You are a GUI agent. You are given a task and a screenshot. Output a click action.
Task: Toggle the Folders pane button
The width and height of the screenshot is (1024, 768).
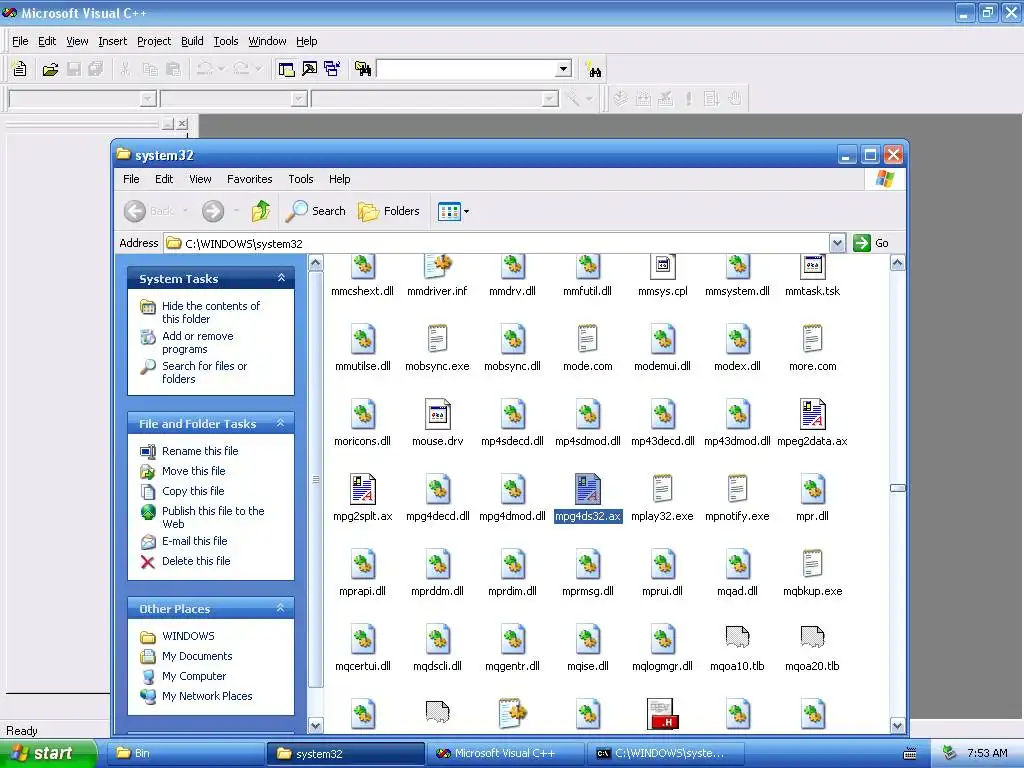(x=389, y=211)
